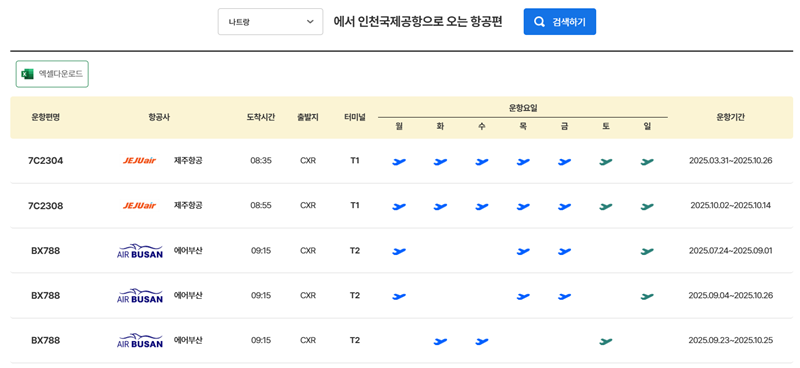This screenshot has height=368, width=800.
Task: Click arrival time 08:35
Action: (x=261, y=161)
